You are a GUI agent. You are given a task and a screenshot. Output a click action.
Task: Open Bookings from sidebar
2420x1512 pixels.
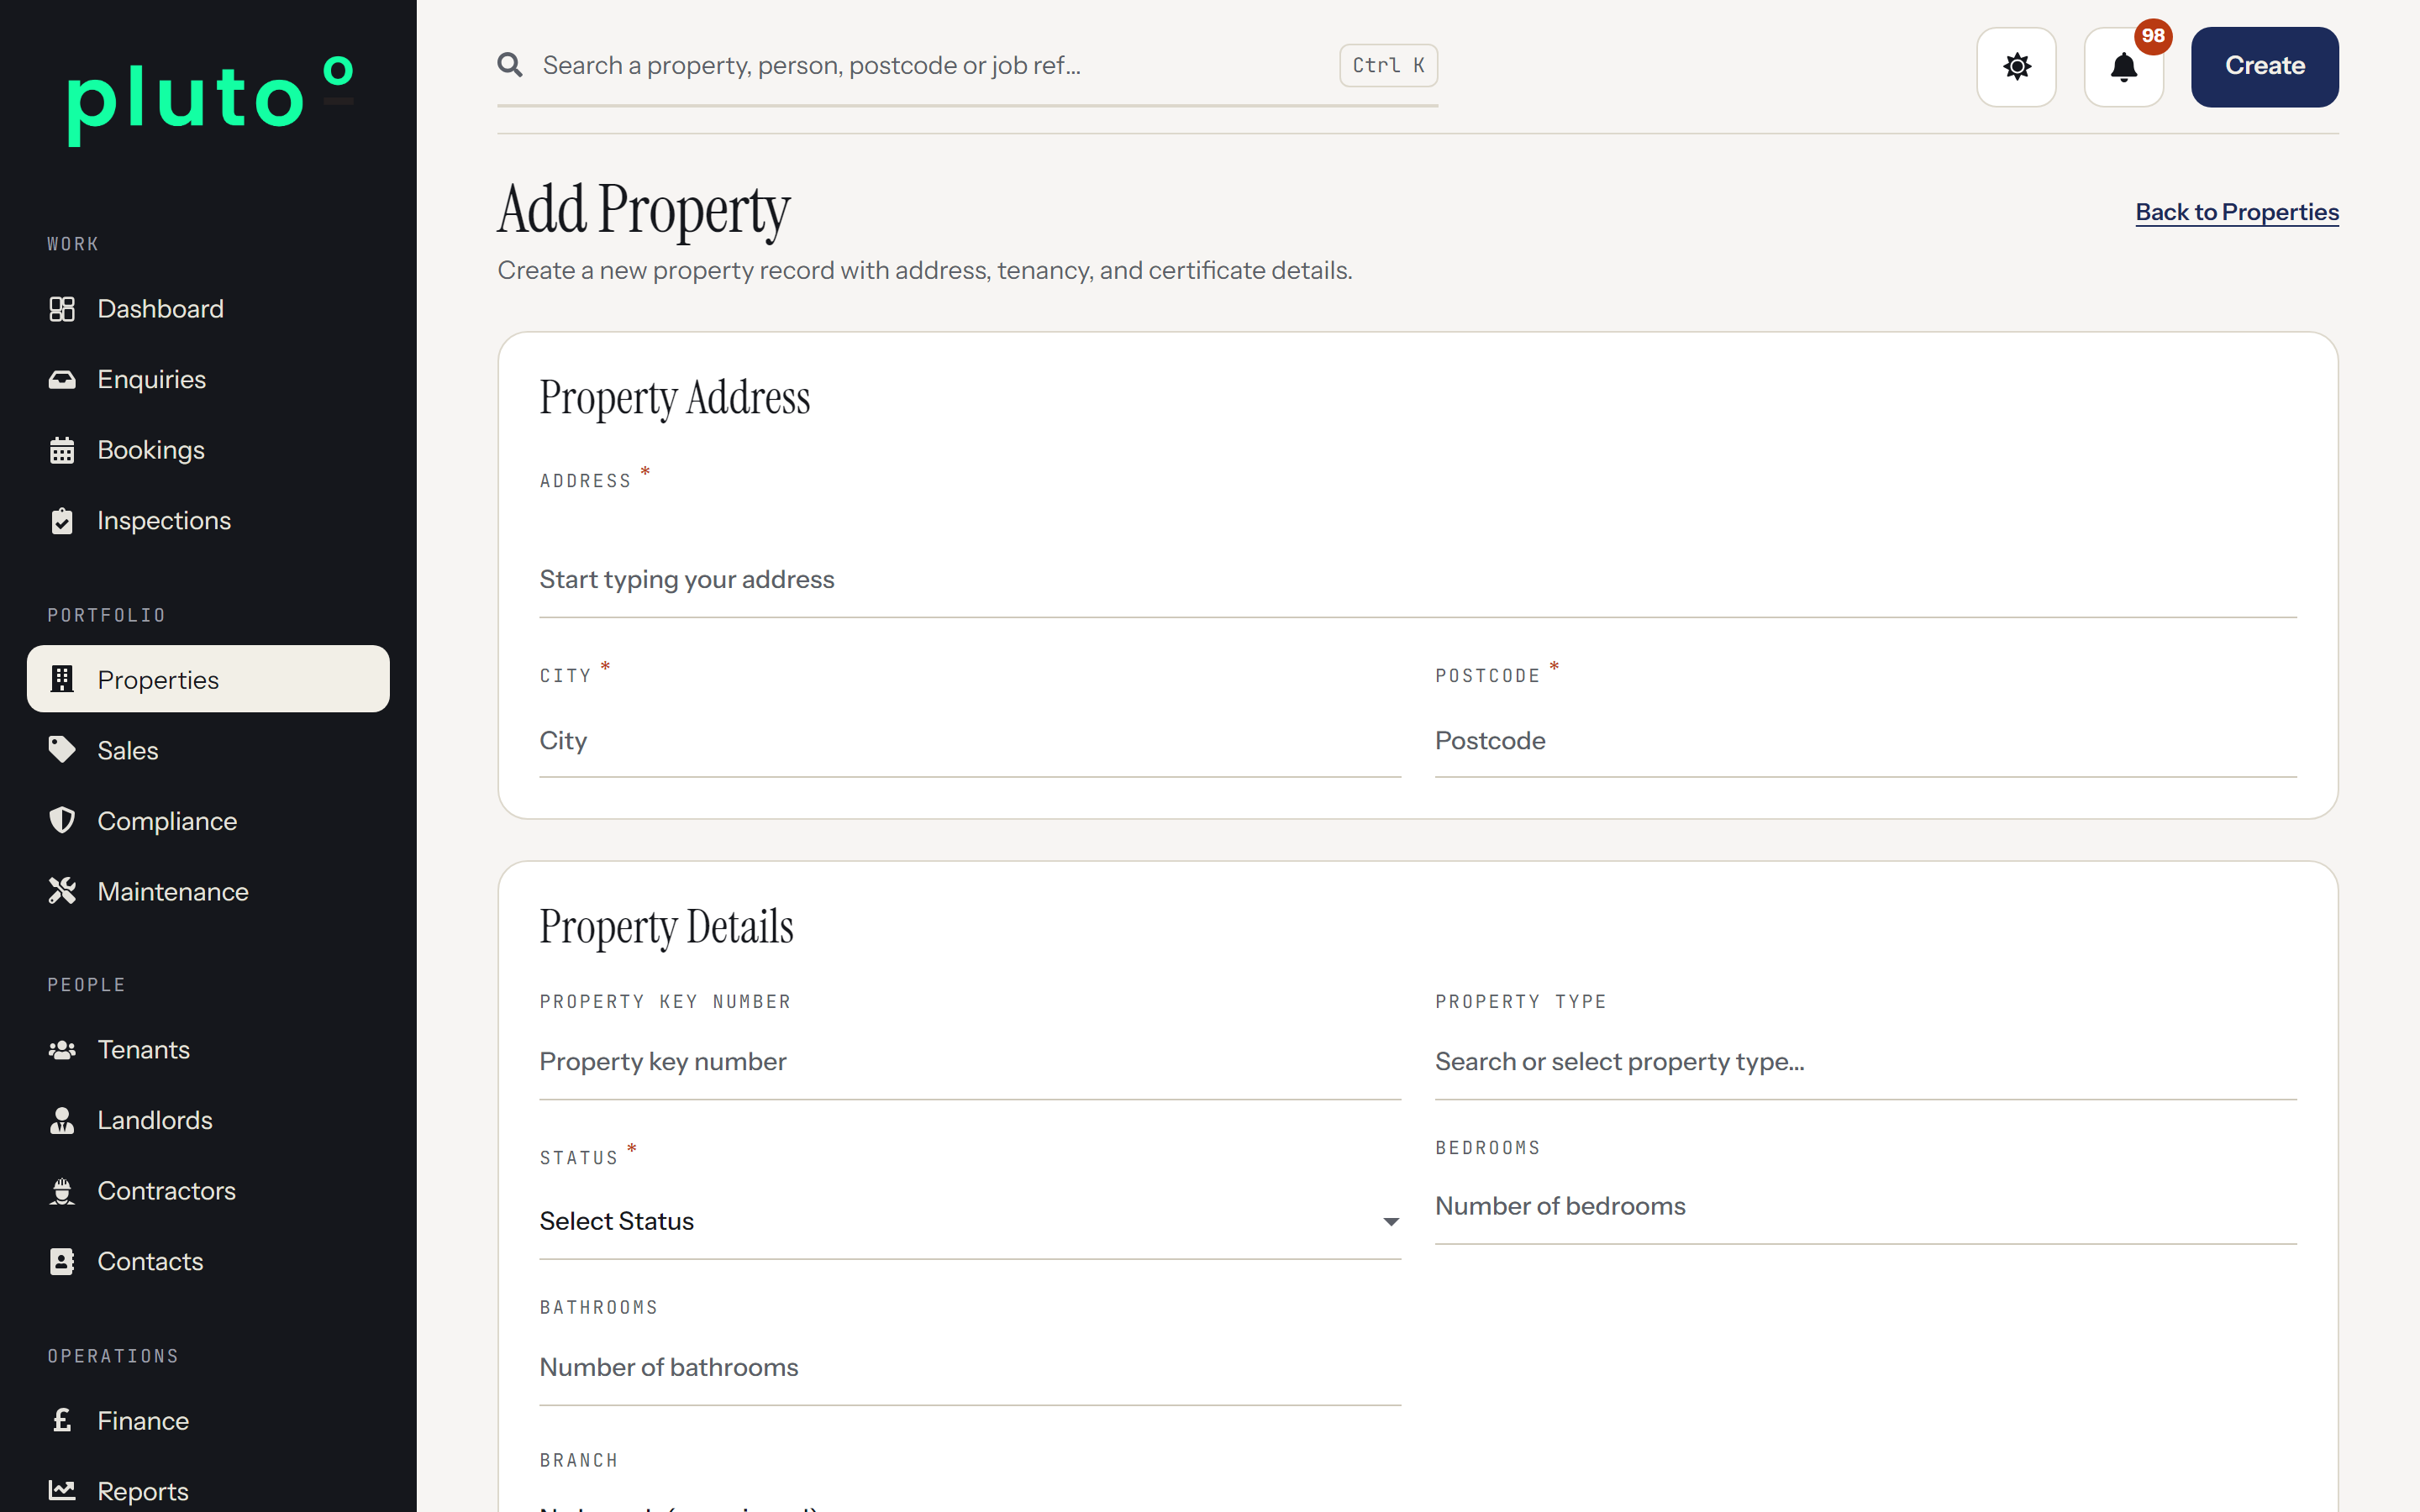tap(208, 450)
